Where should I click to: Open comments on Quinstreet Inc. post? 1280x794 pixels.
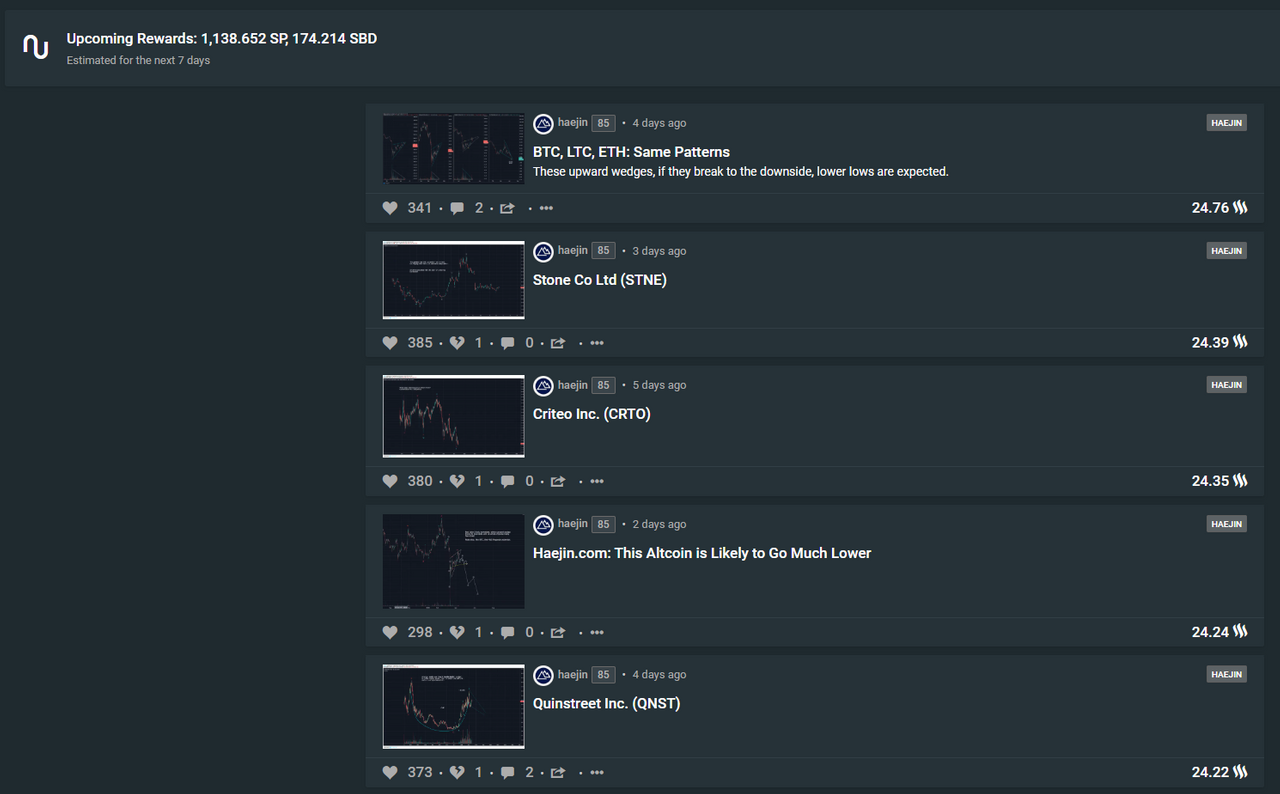tap(508, 772)
